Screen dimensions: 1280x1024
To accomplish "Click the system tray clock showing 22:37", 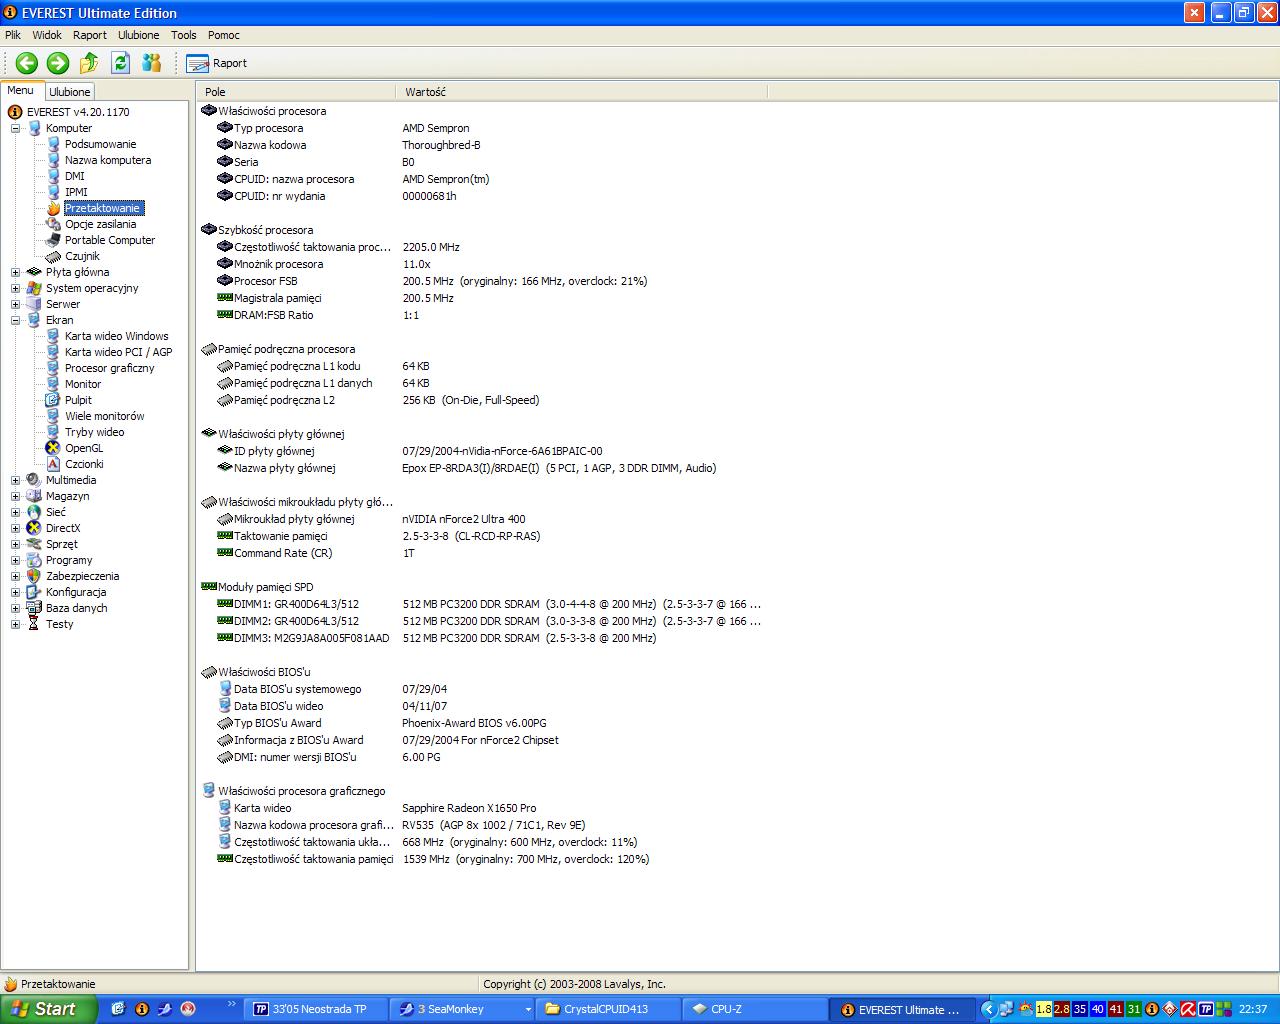I will [x=1253, y=1009].
